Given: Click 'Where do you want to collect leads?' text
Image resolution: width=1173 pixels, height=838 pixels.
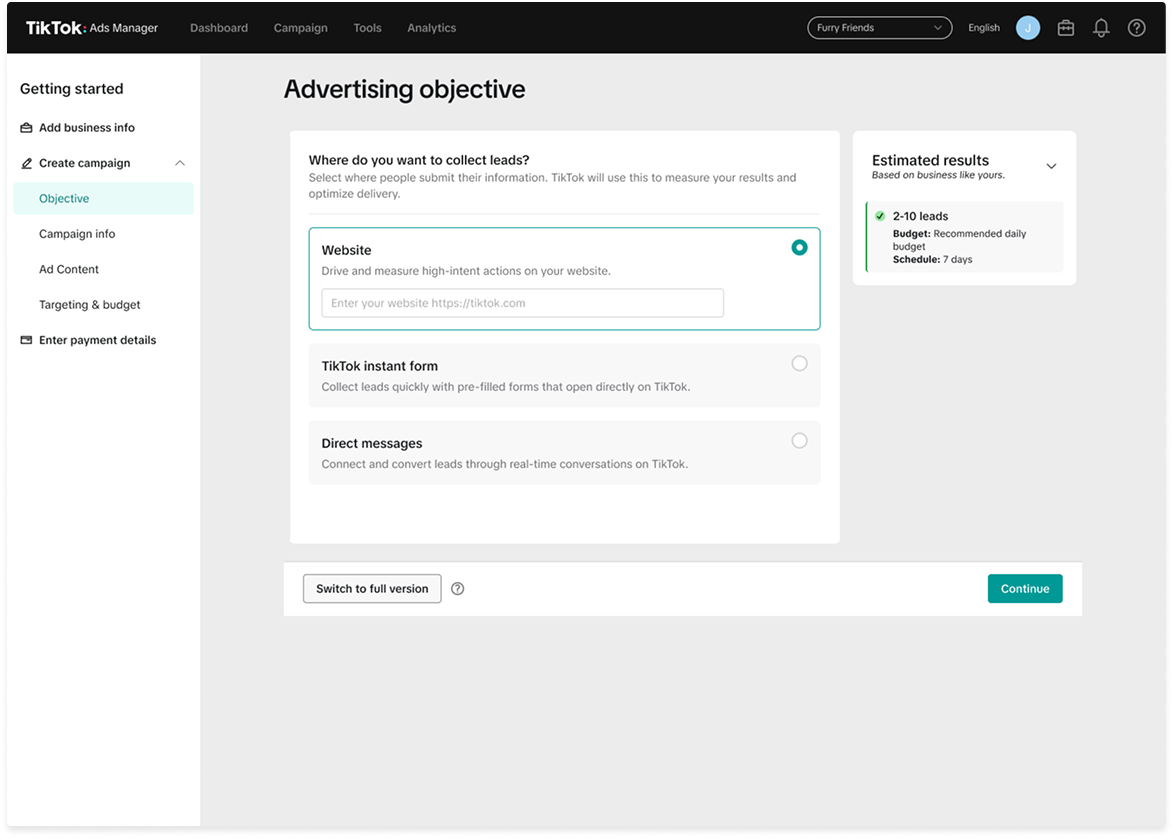Looking at the screenshot, I should [419, 160].
